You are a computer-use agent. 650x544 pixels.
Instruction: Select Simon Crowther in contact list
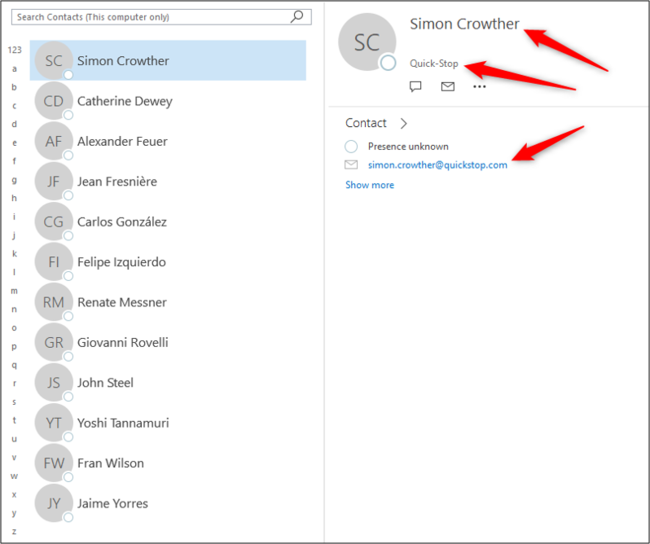coord(168,61)
